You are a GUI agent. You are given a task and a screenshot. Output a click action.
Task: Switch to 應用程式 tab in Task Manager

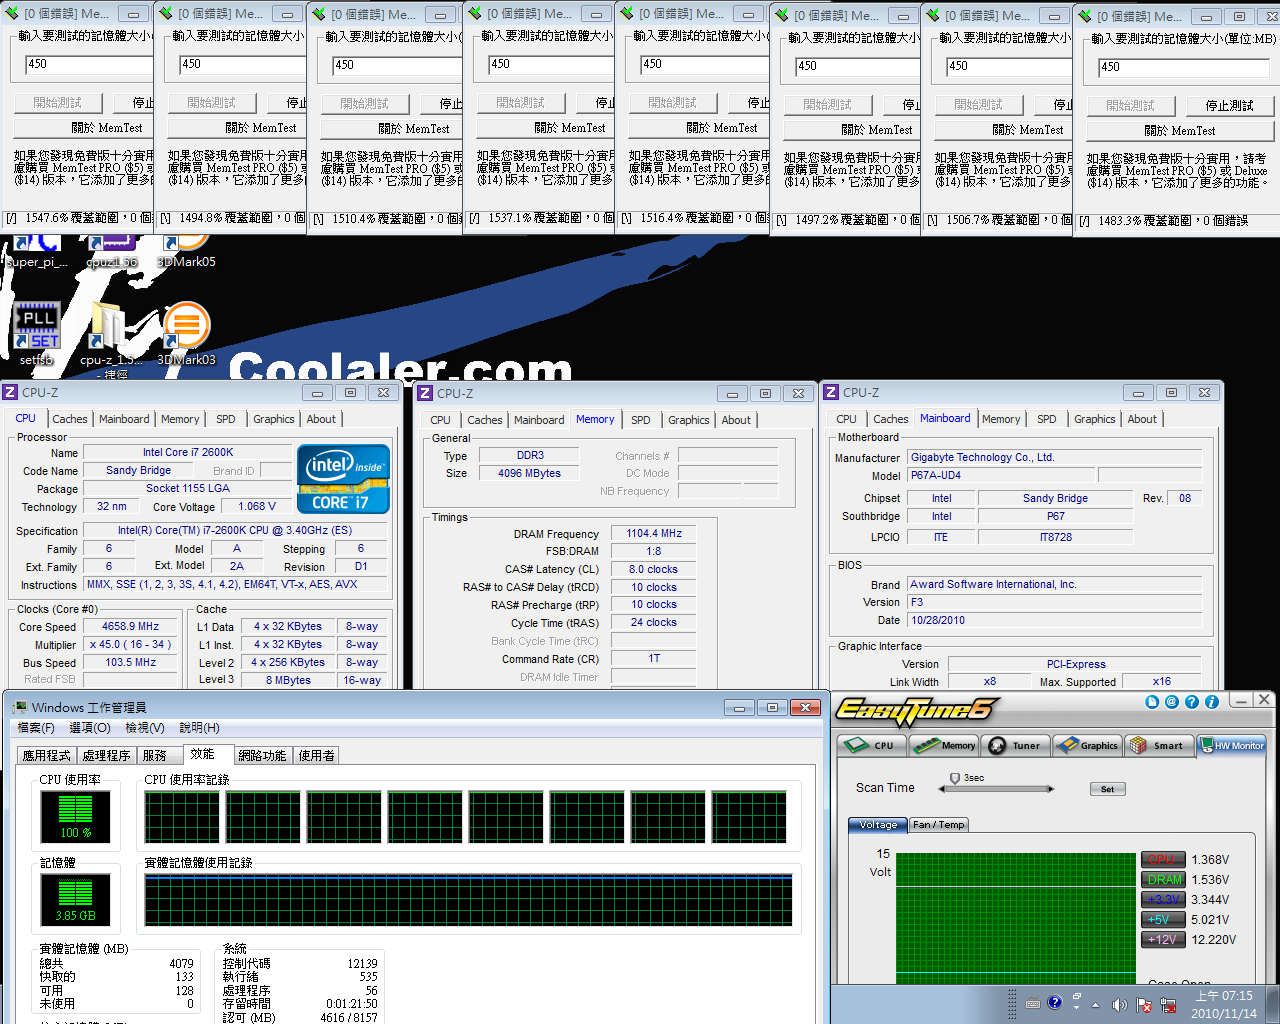[47, 755]
